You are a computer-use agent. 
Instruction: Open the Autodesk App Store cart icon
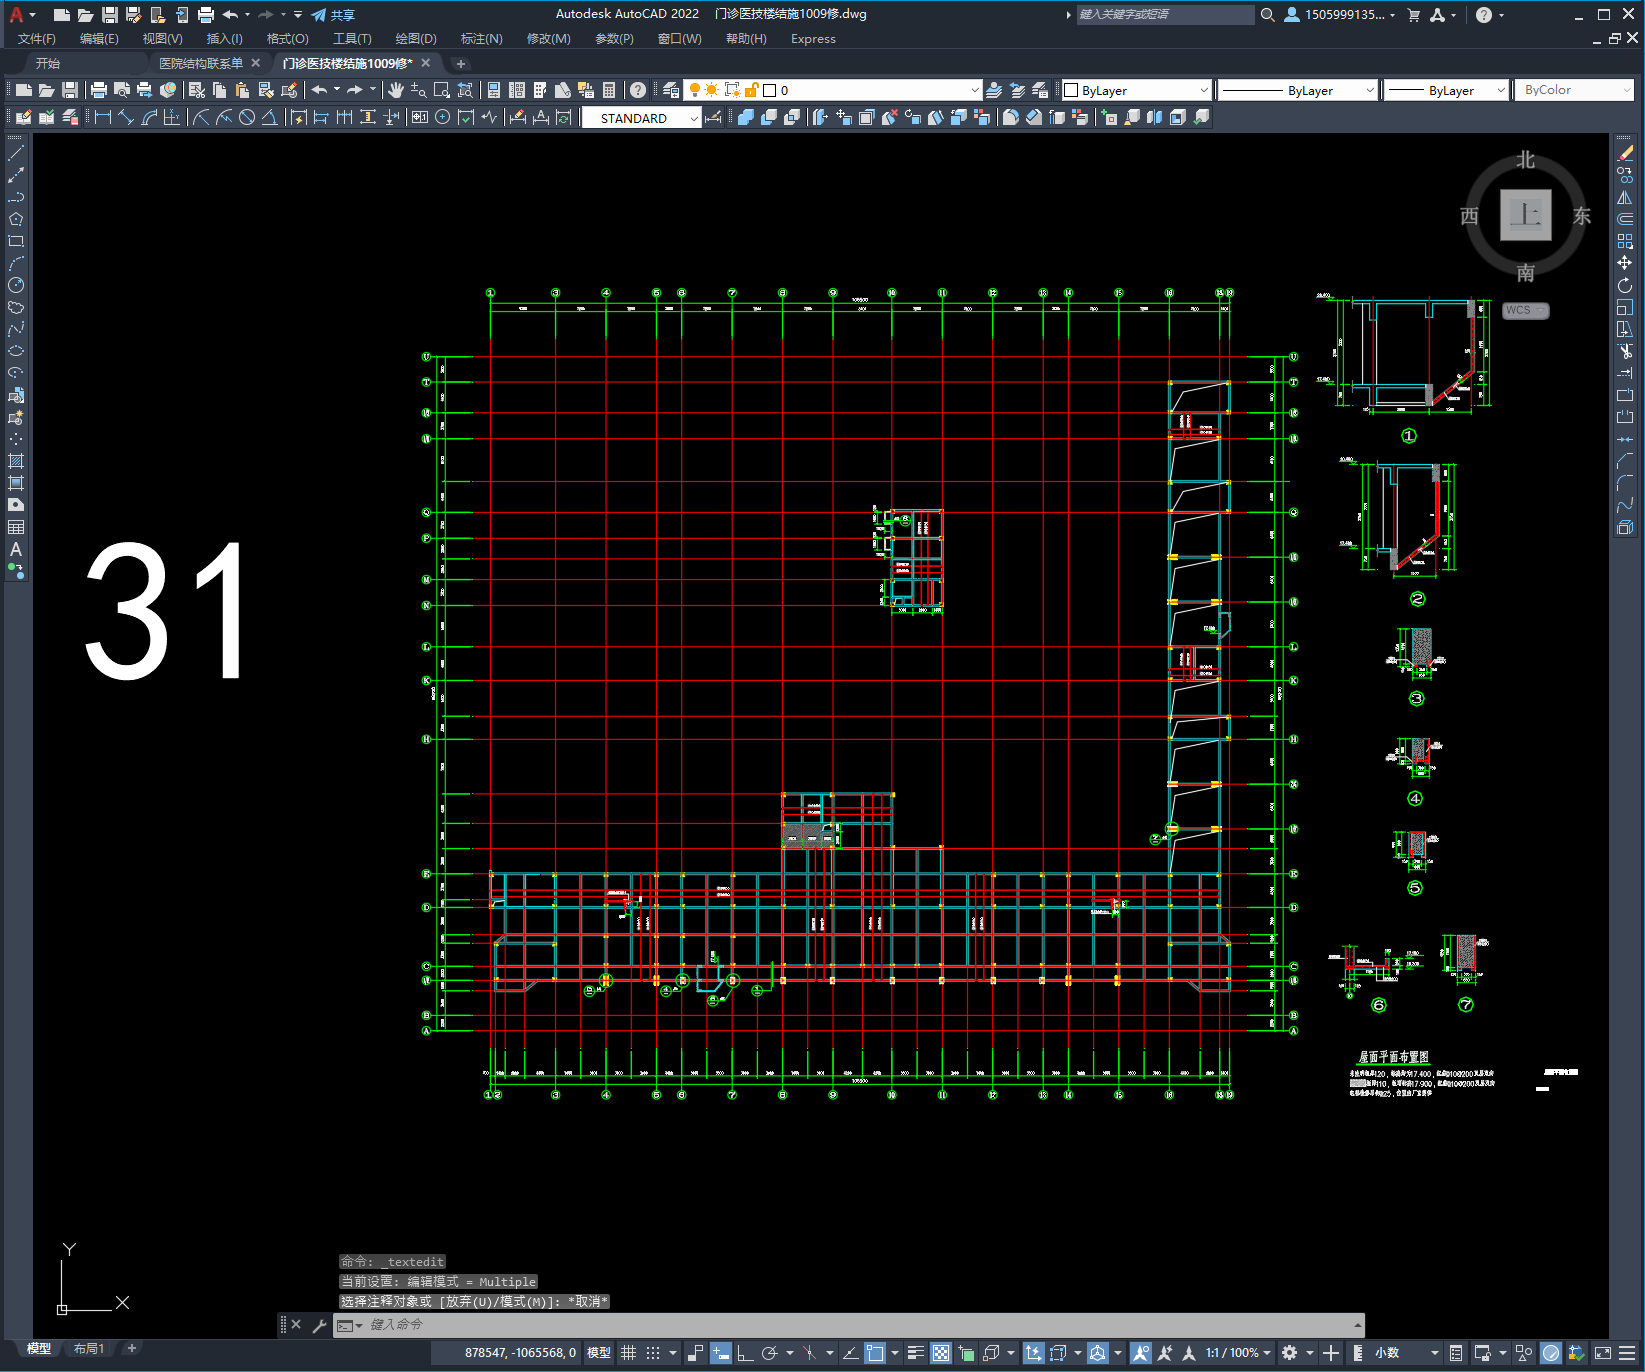[1414, 15]
